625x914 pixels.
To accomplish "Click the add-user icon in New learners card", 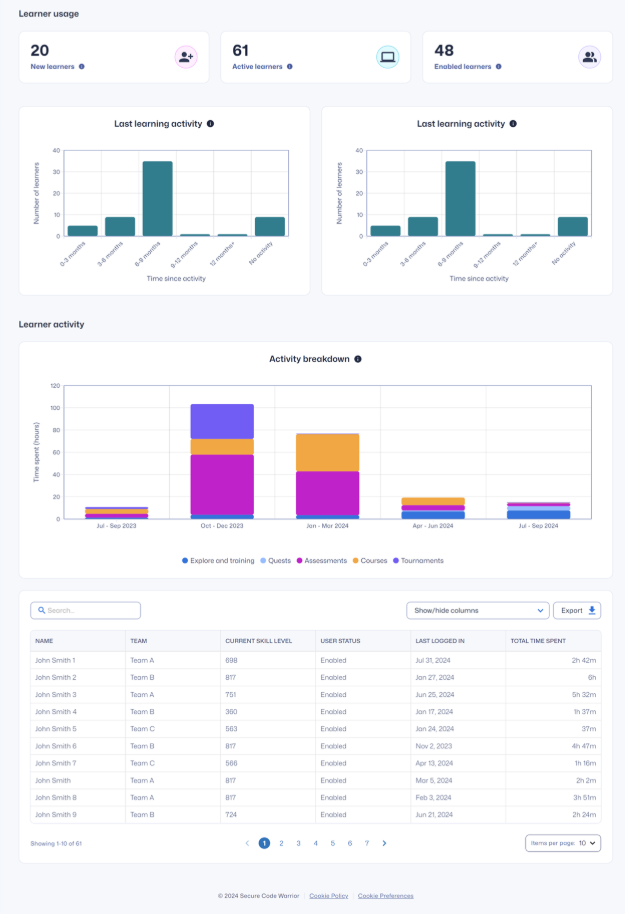I will pos(186,57).
